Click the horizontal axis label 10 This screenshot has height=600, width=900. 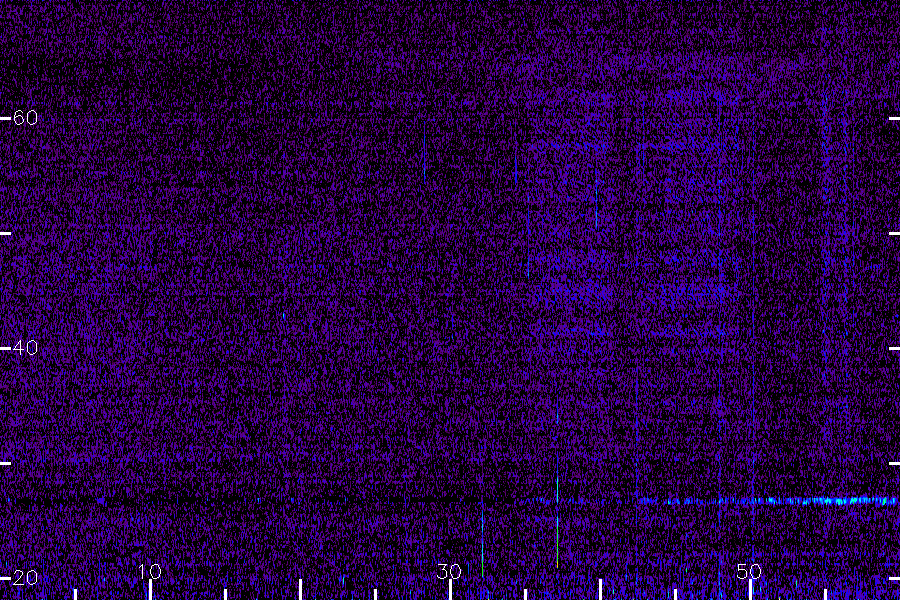[x=150, y=571]
